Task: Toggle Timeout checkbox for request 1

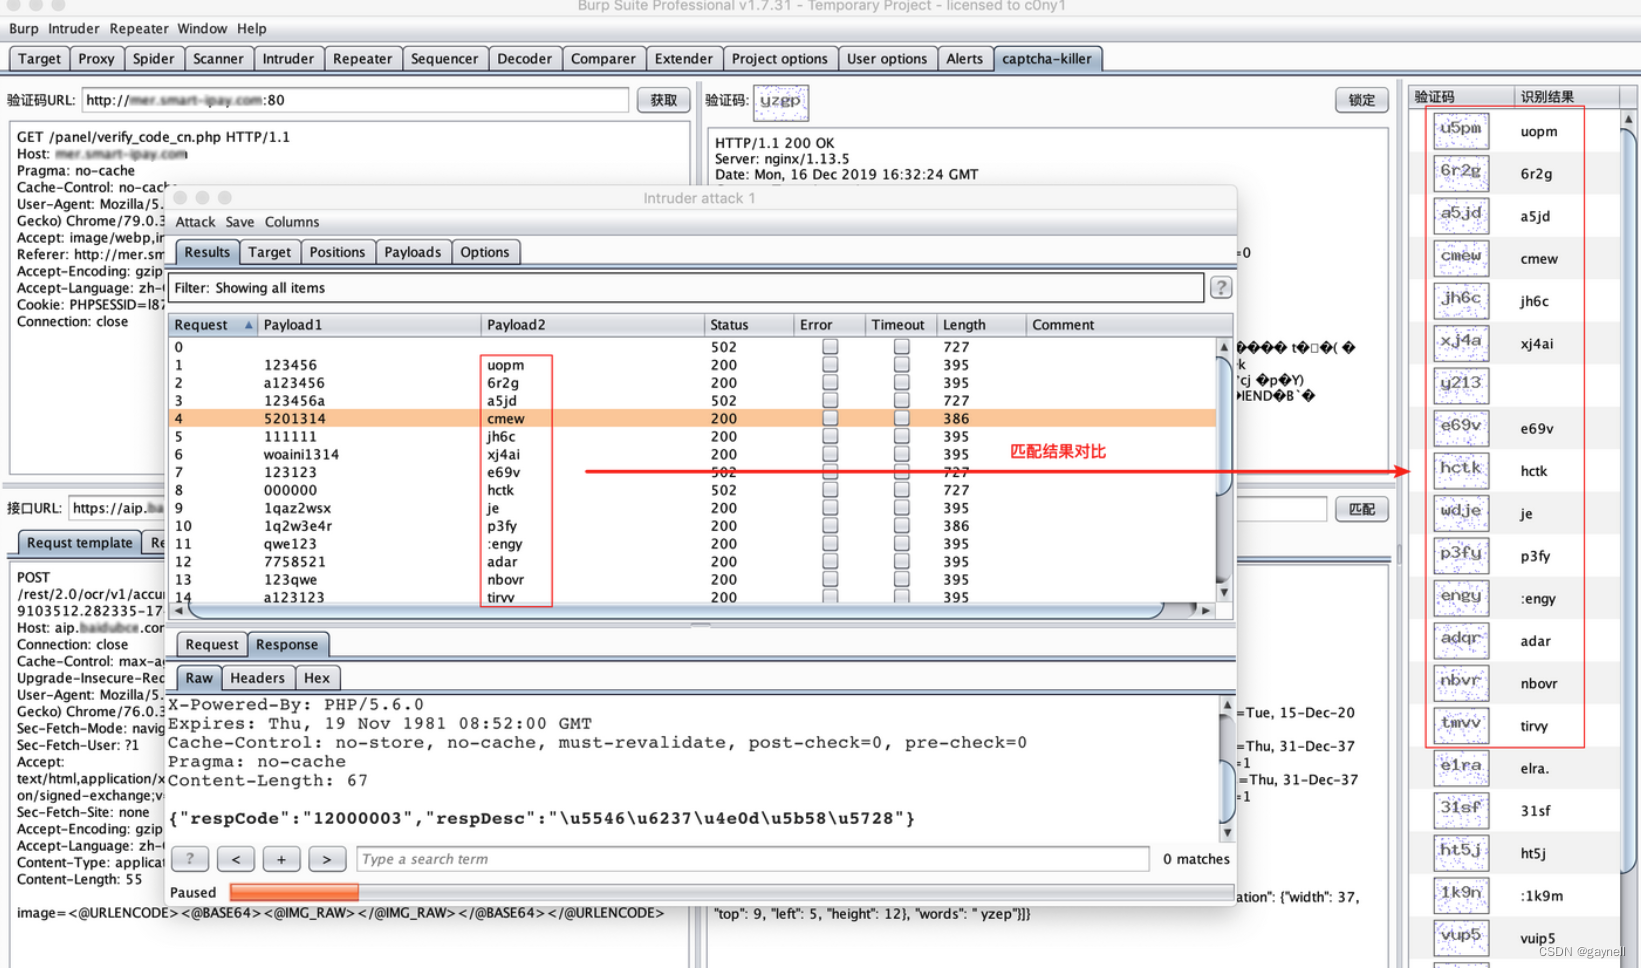Action: coord(902,365)
